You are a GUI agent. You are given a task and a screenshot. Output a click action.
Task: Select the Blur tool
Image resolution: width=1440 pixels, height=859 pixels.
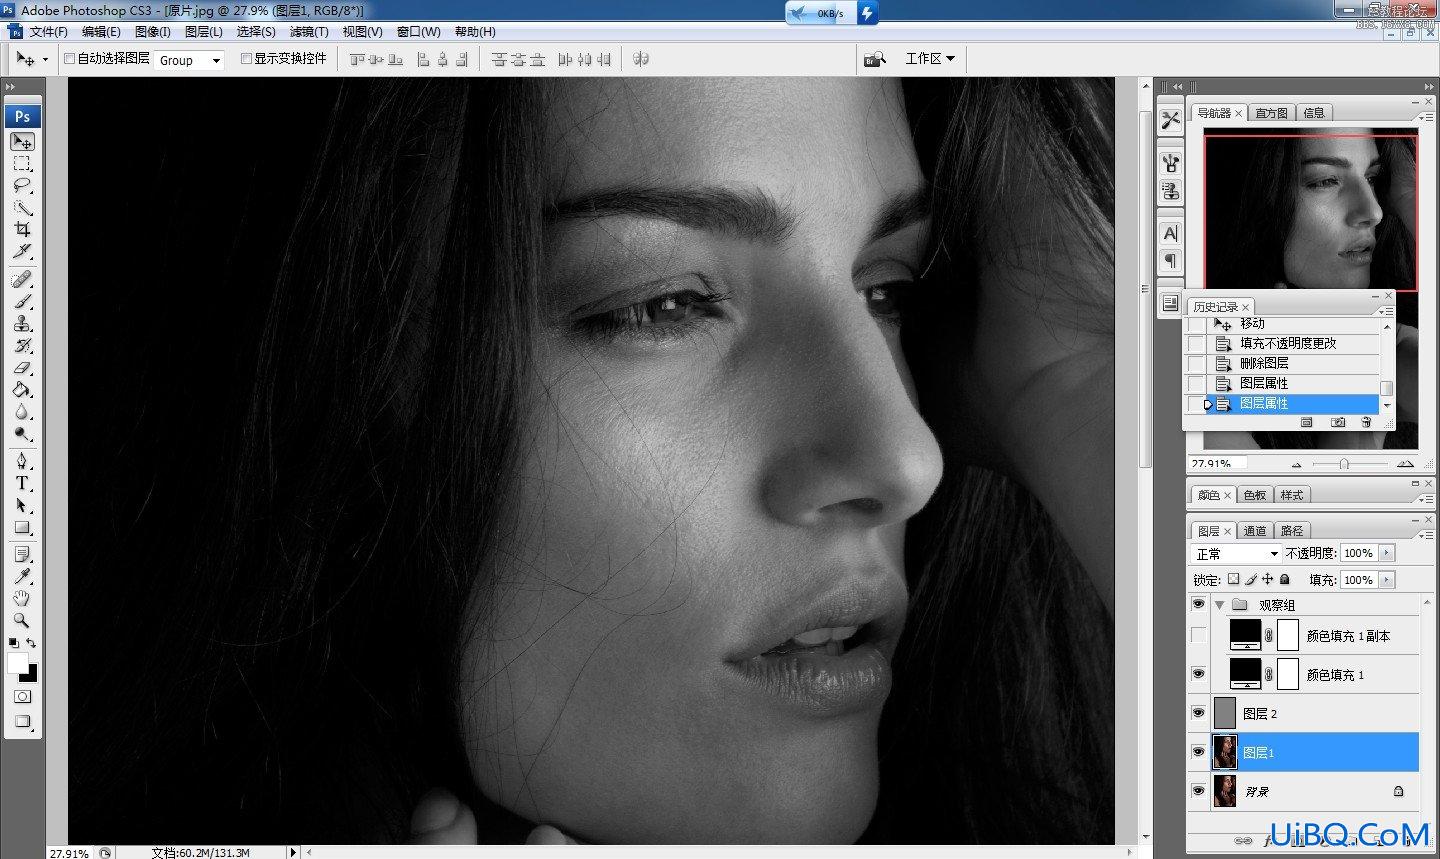22,411
